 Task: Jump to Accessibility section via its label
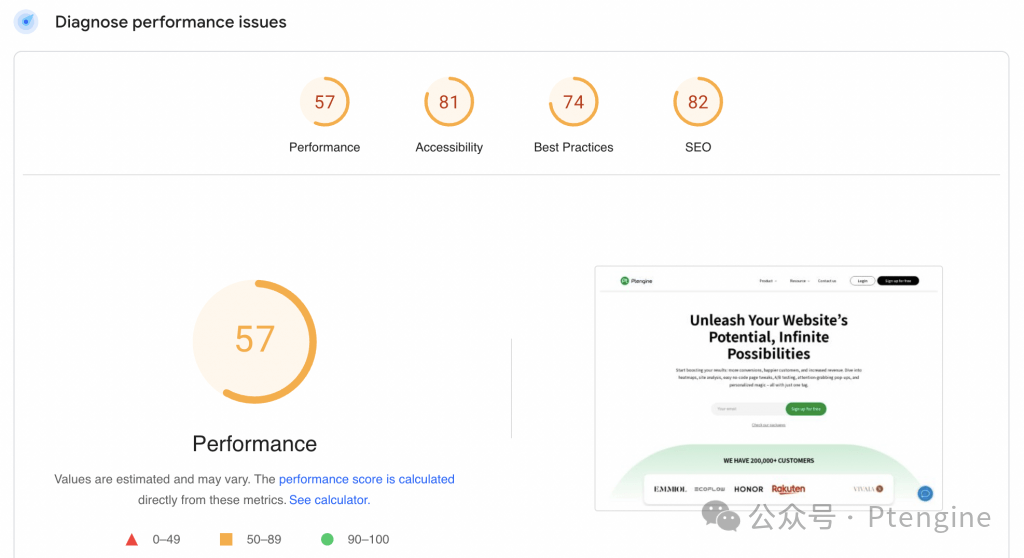click(449, 147)
